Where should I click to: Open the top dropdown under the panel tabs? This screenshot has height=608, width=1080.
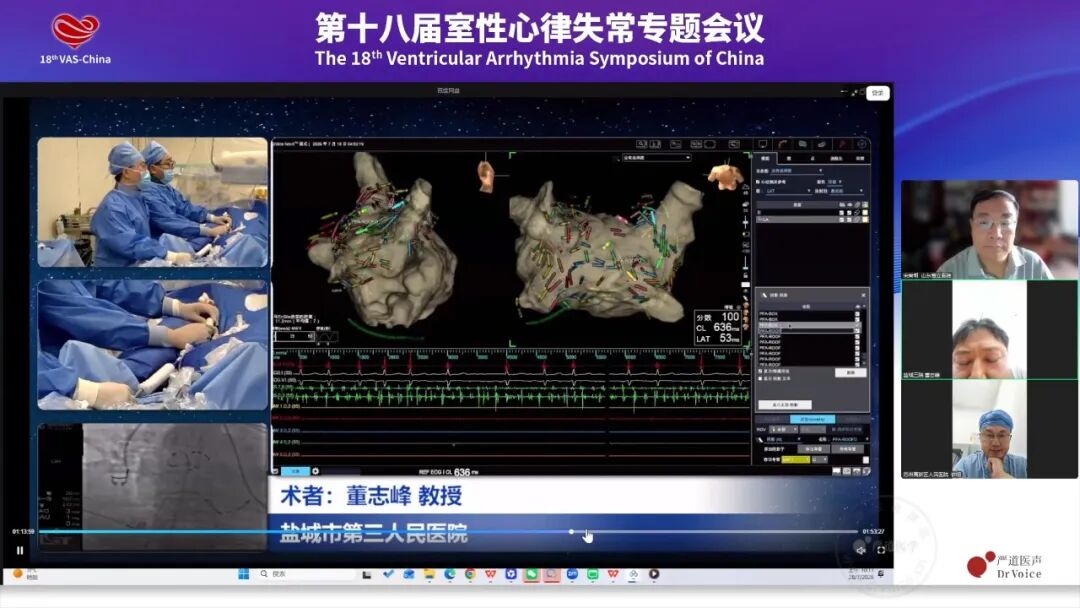click(797, 171)
